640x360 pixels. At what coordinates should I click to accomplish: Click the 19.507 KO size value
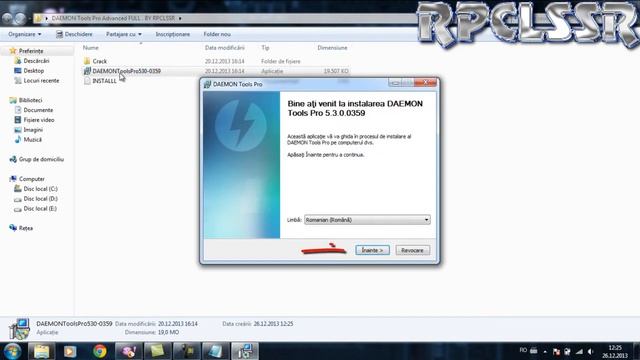tap(336, 71)
